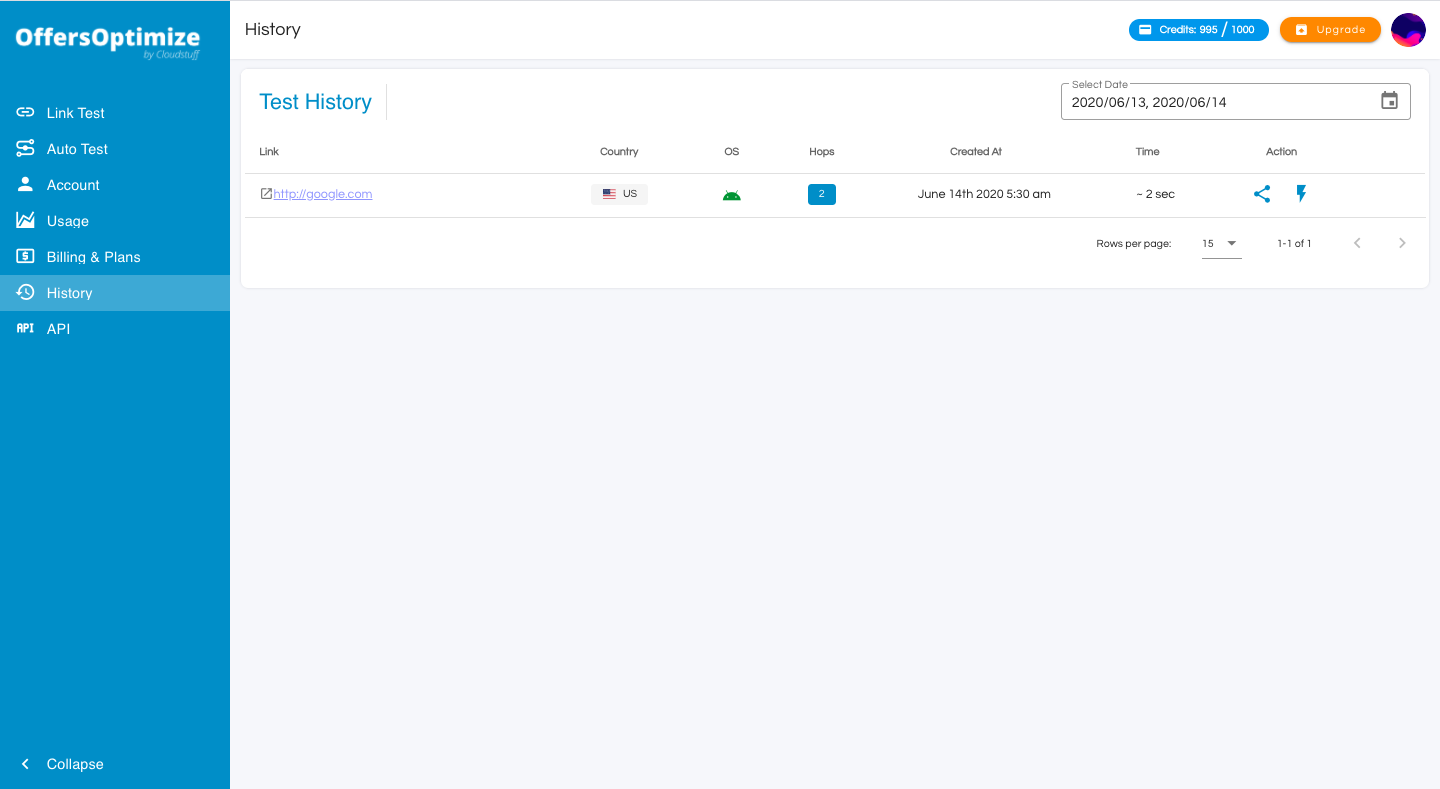Click the lightning bolt retest icon
This screenshot has width=1440, height=789.
pos(1301,194)
